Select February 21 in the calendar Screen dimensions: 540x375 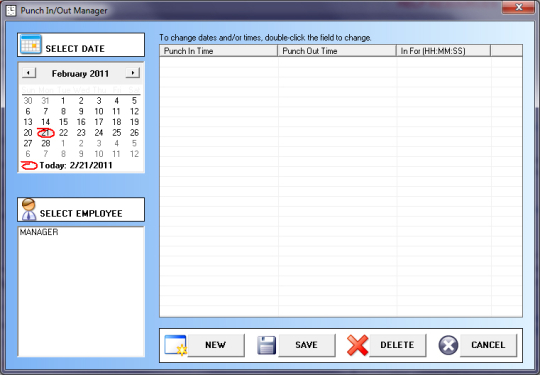(x=45, y=133)
